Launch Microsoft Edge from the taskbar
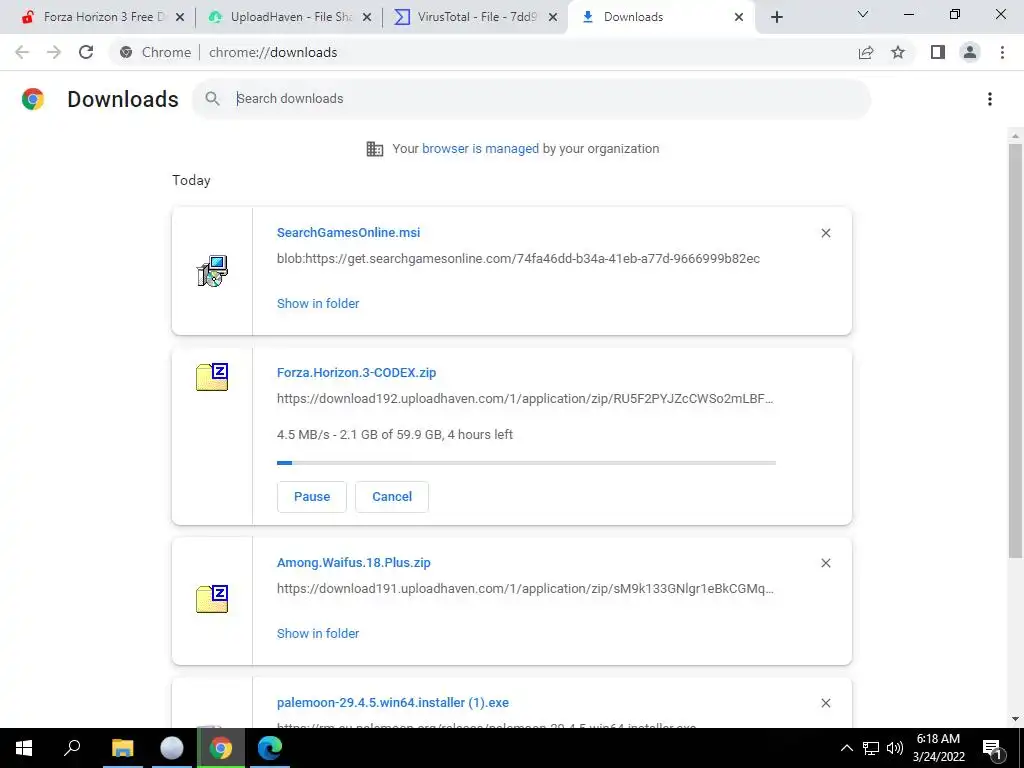 coord(269,748)
